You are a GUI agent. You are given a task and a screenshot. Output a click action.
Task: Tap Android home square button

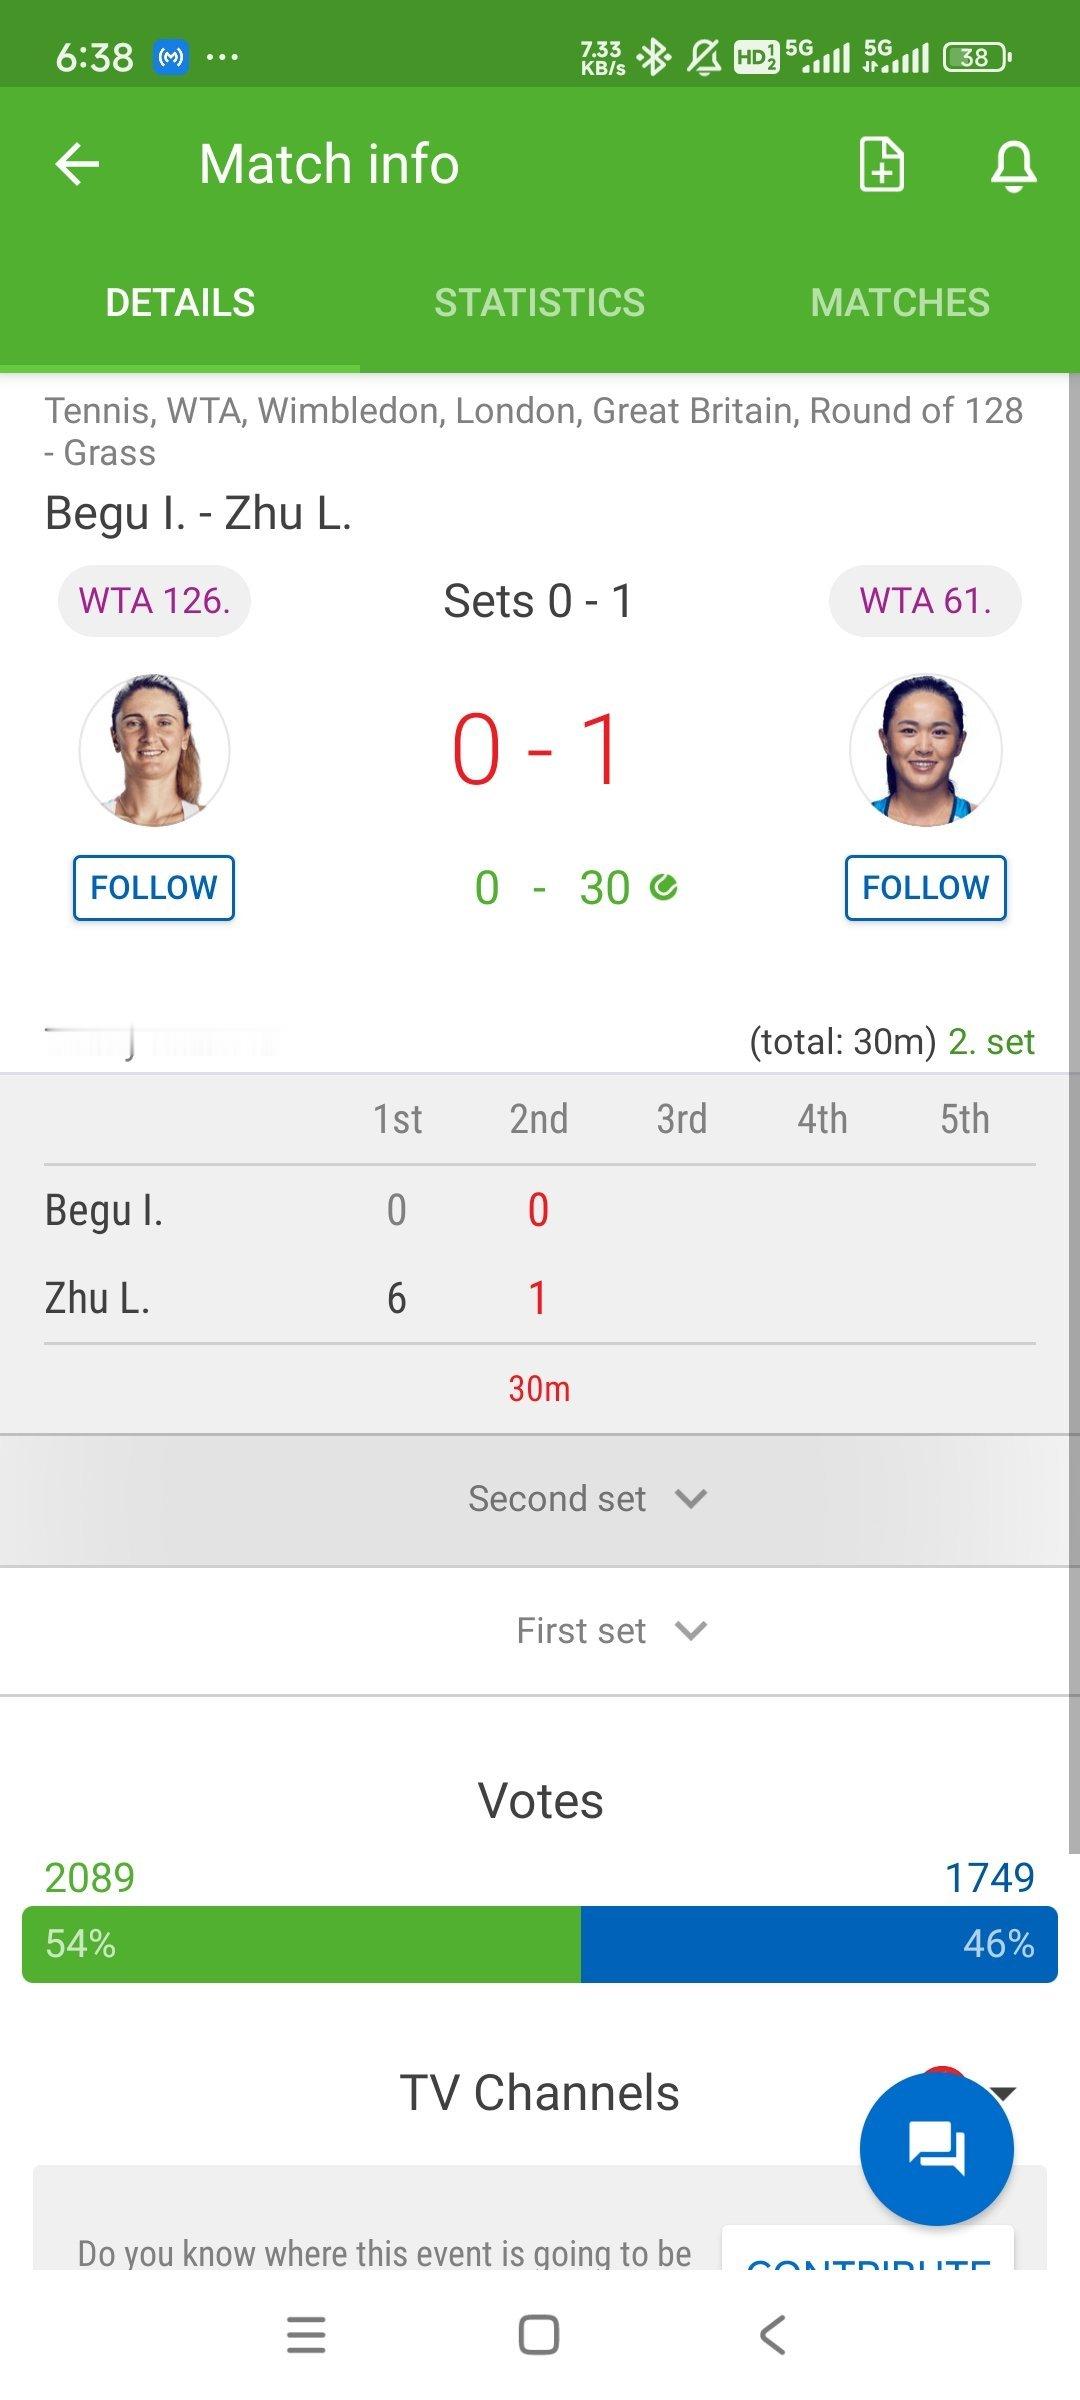[539, 2335]
